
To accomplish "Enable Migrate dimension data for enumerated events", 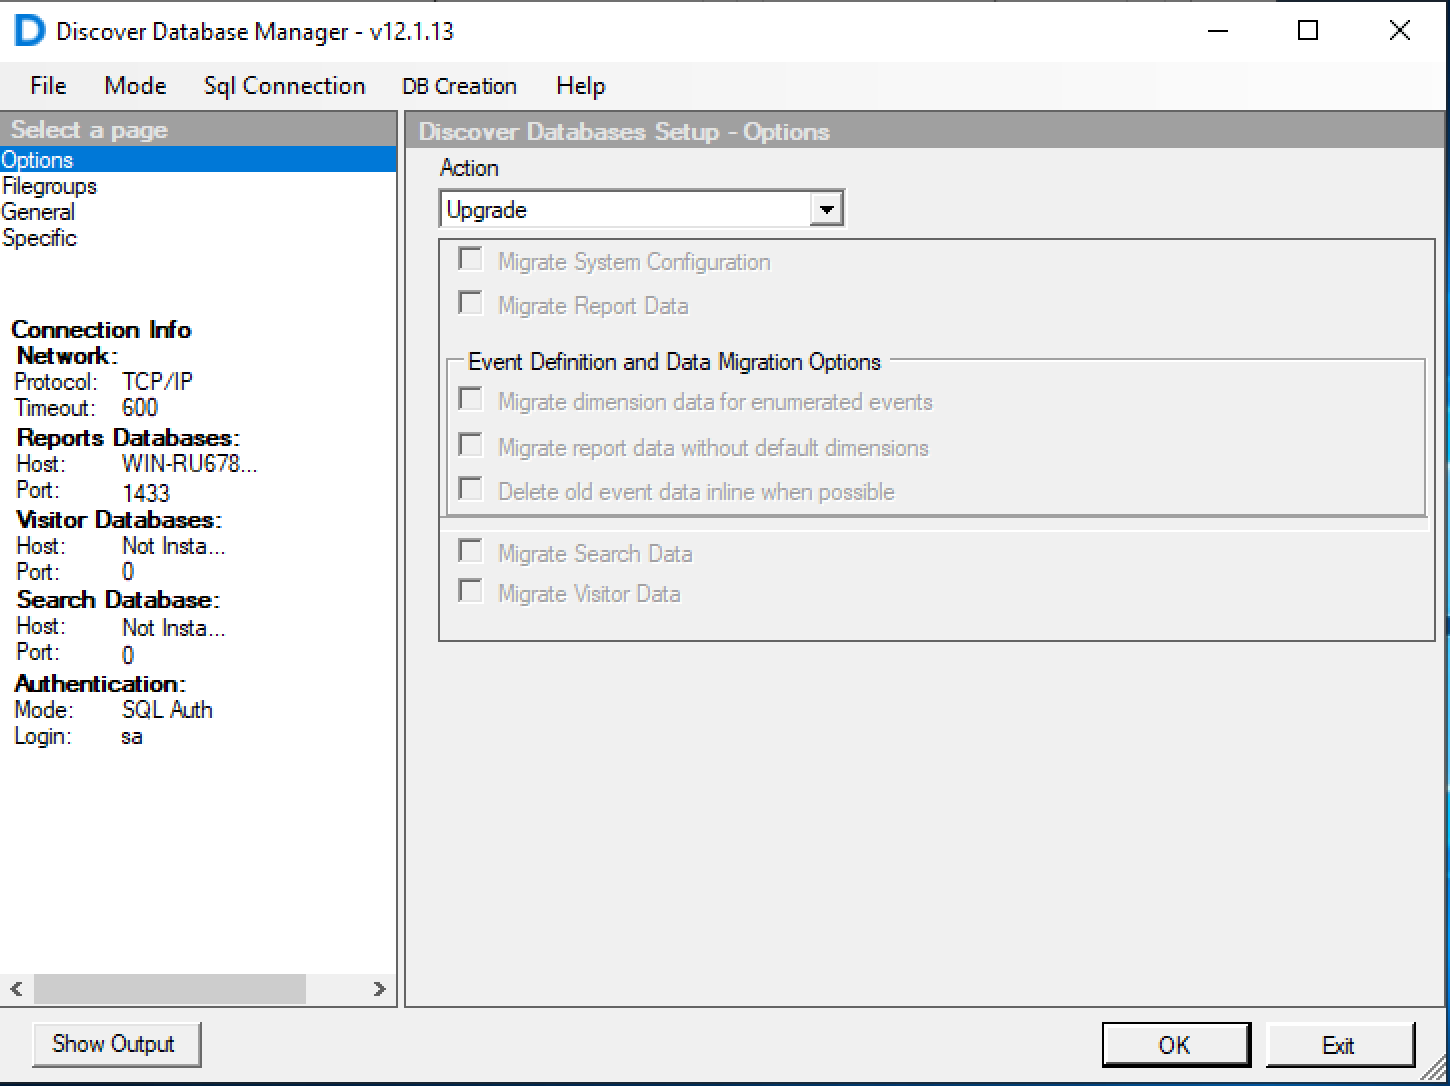I will [470, 400].
